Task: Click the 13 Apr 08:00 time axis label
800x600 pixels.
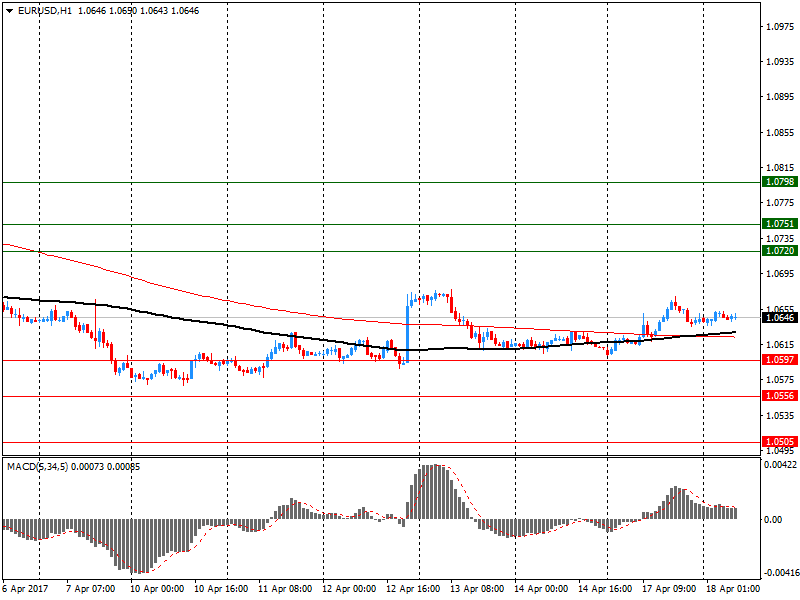Action: coord(477,589)
